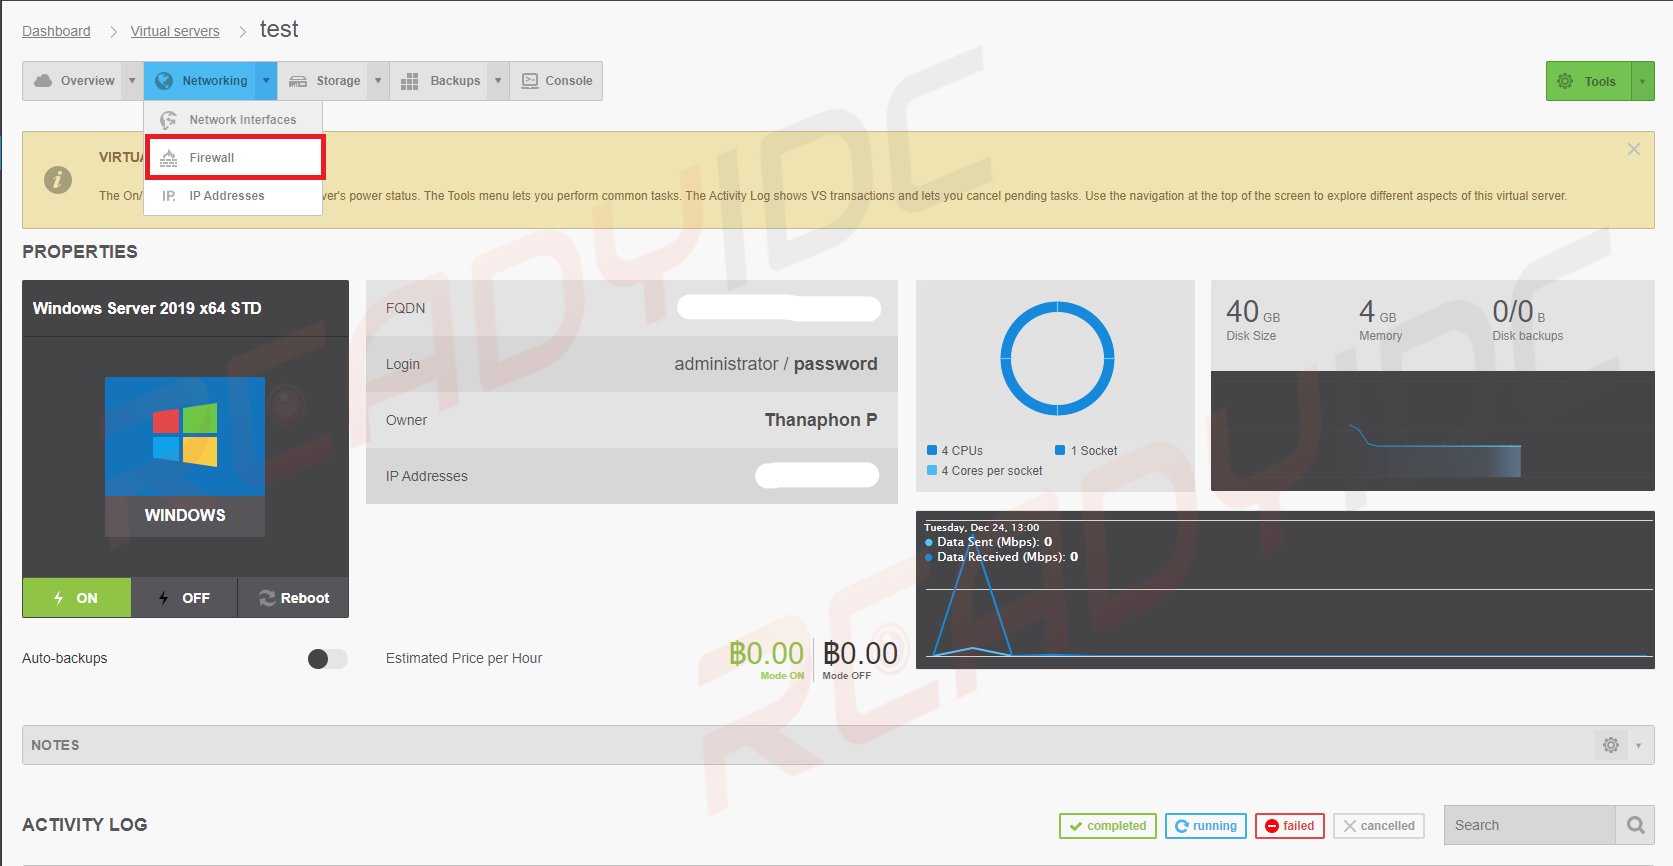Screen dimensions: 1673x866
Task: Power the server OFF
Action: tap(184, 598)
